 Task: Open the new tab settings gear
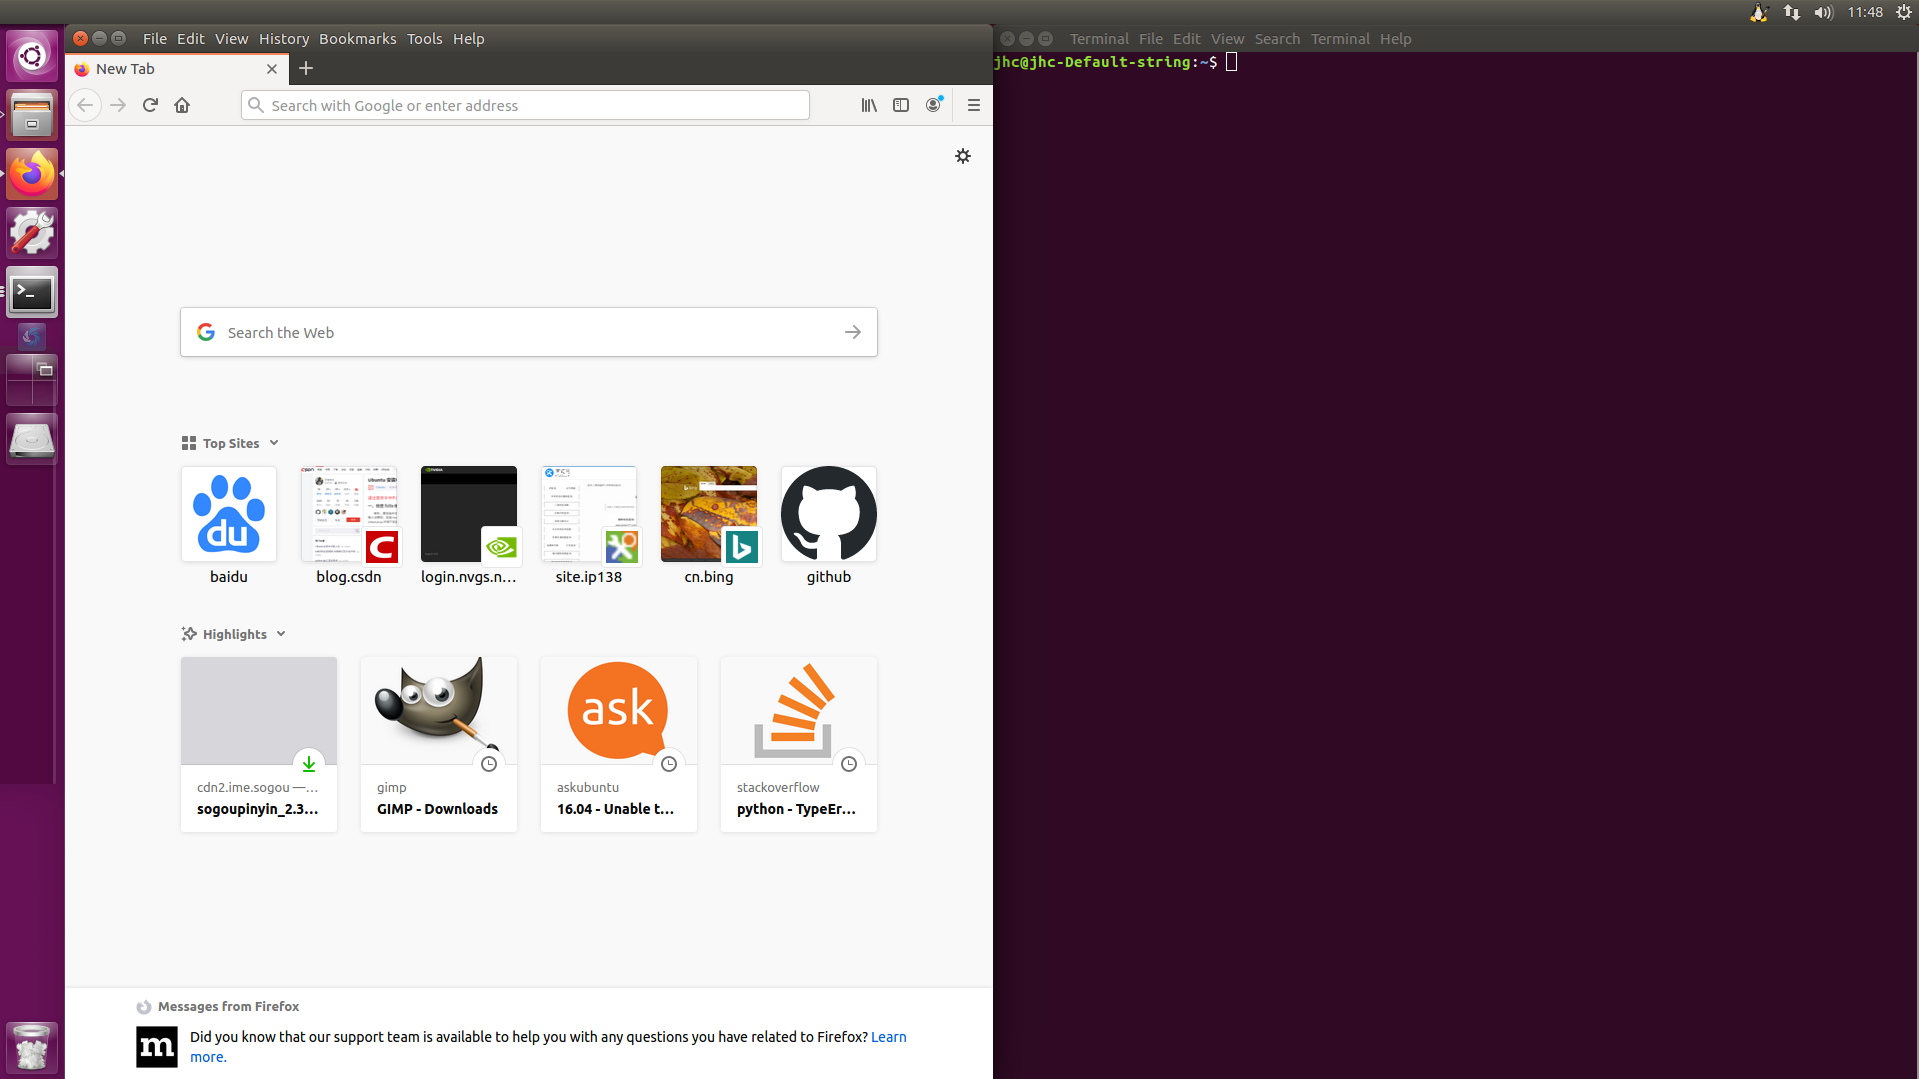[962, 156]
